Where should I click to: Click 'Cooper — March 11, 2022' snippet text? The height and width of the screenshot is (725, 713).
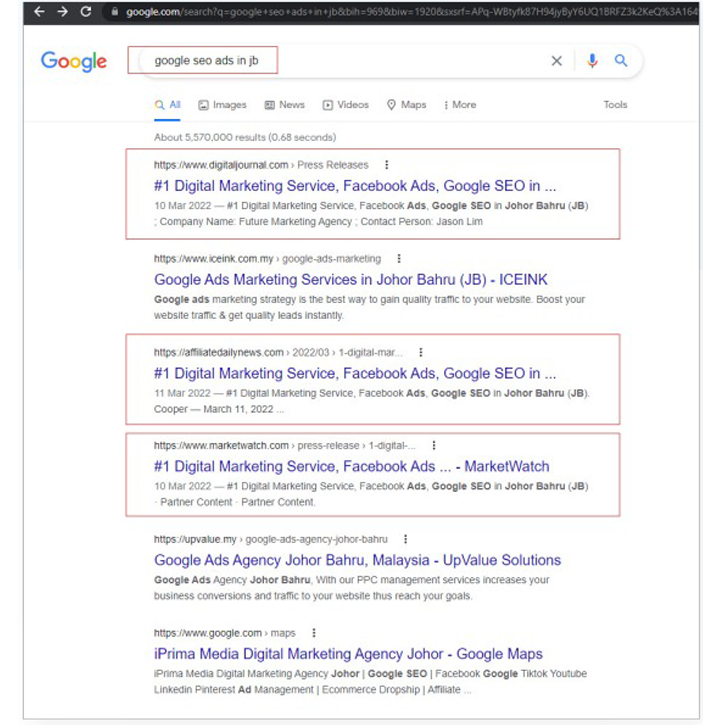tap(214, 409)
